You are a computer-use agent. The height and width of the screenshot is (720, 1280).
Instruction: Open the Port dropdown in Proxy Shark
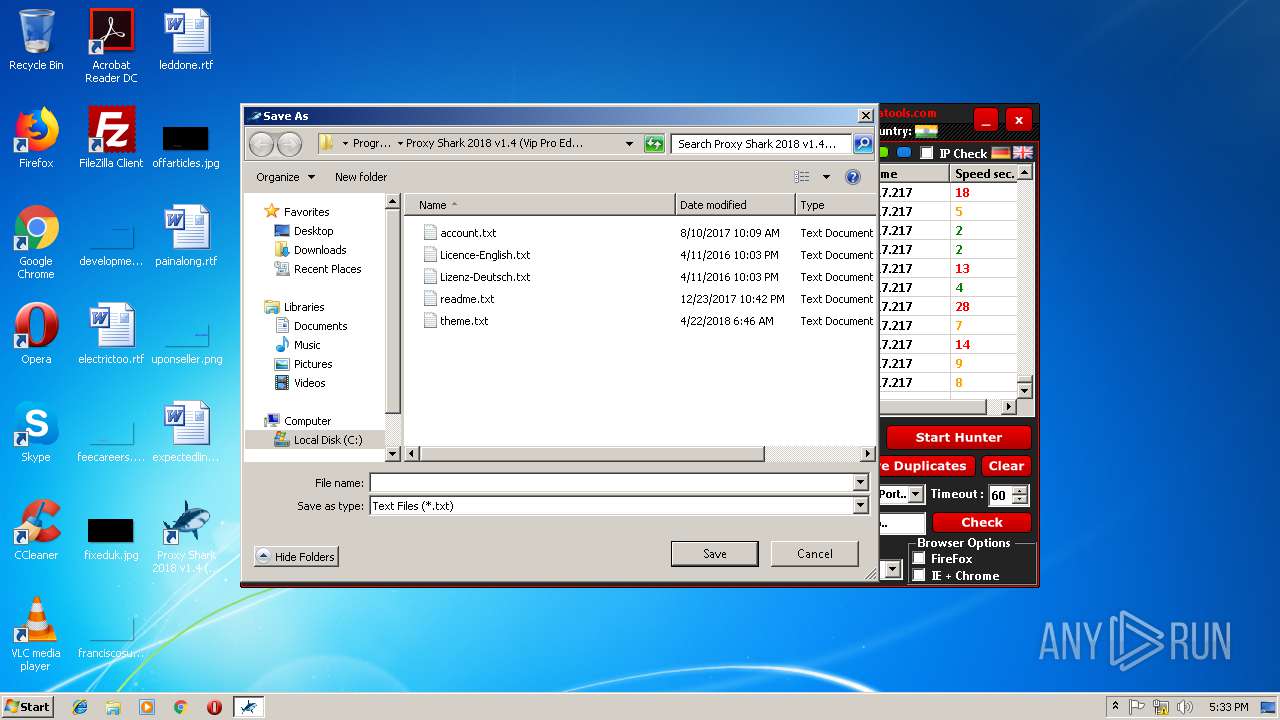[x=916, y=495]
